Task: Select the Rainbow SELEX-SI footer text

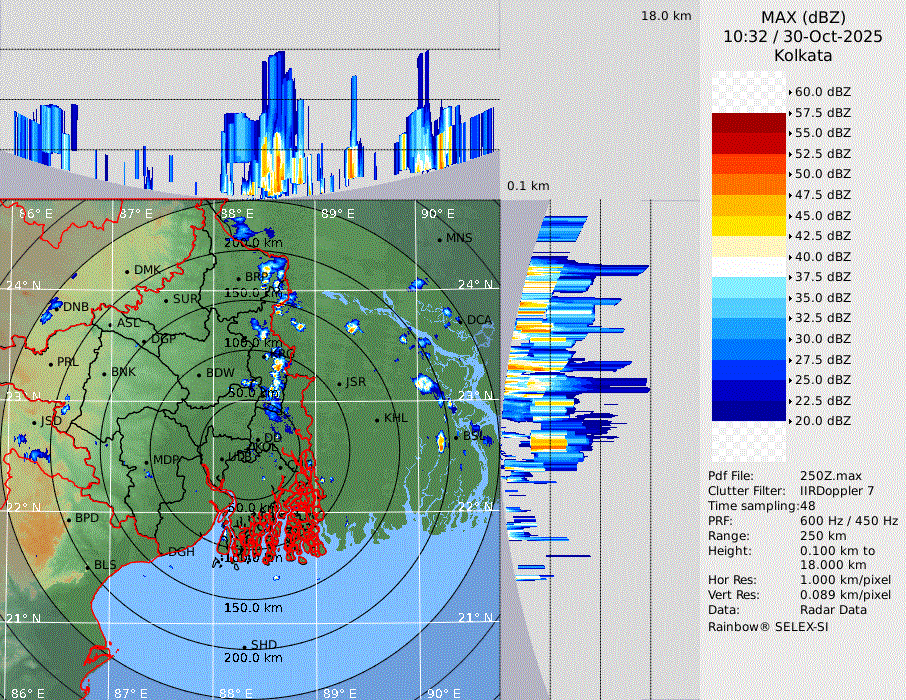Action: tap(768, 626)
